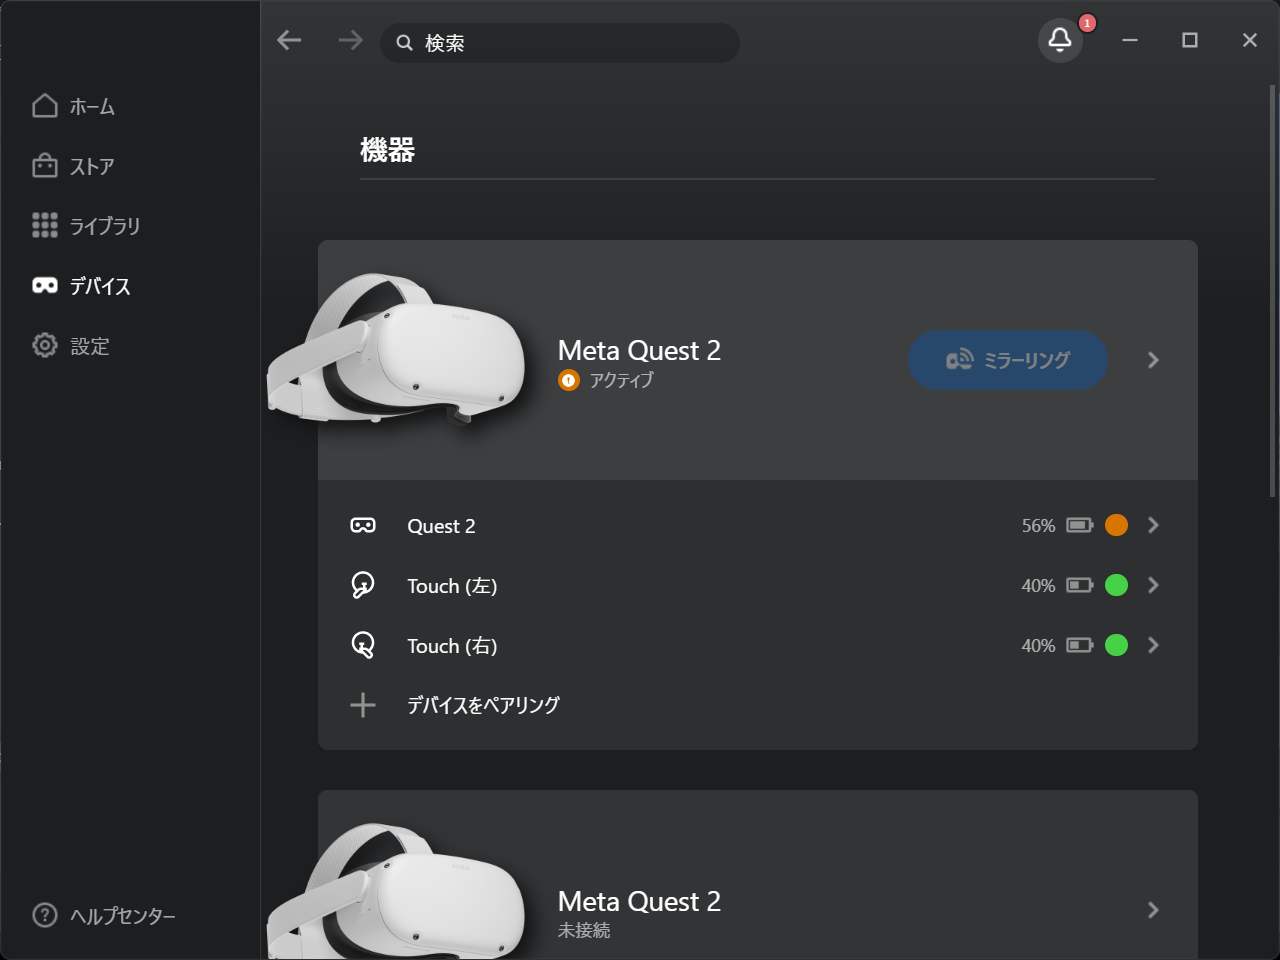
Task: Click the アクティブ status label
Action: click(621, 380)
